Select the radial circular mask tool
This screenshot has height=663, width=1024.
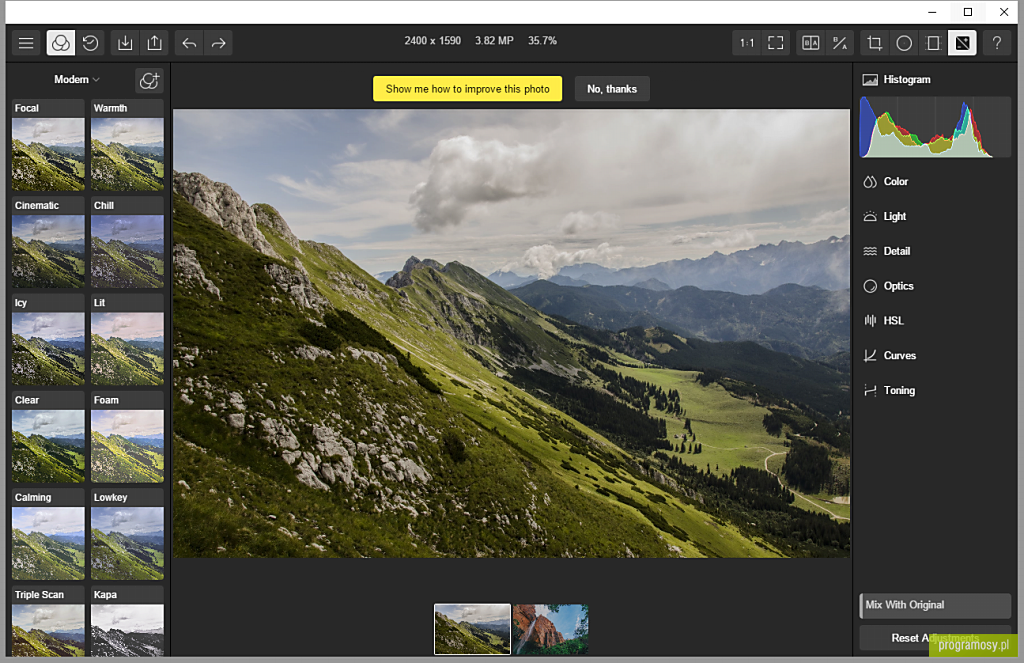(x=904, y=43)
